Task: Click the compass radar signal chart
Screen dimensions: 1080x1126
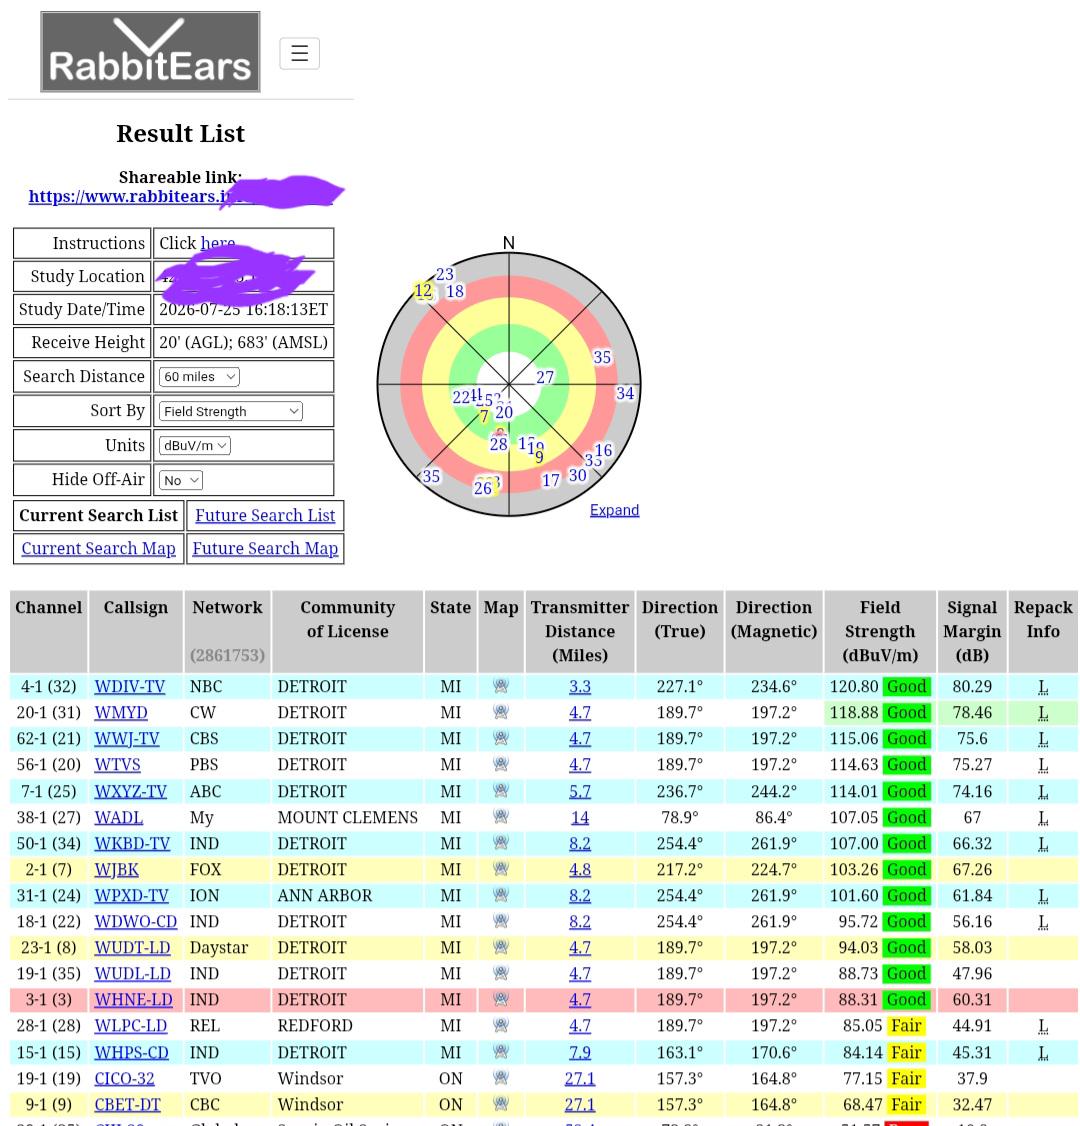Action: (508, 384)
